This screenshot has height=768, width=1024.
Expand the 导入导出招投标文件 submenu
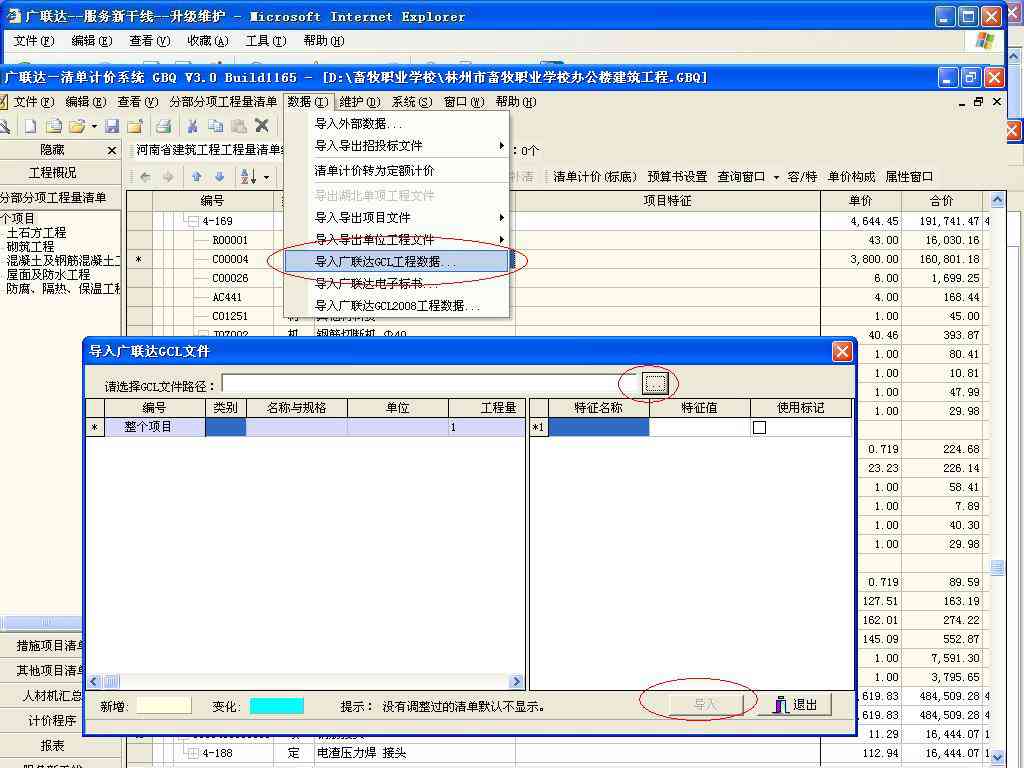point(502,145)
